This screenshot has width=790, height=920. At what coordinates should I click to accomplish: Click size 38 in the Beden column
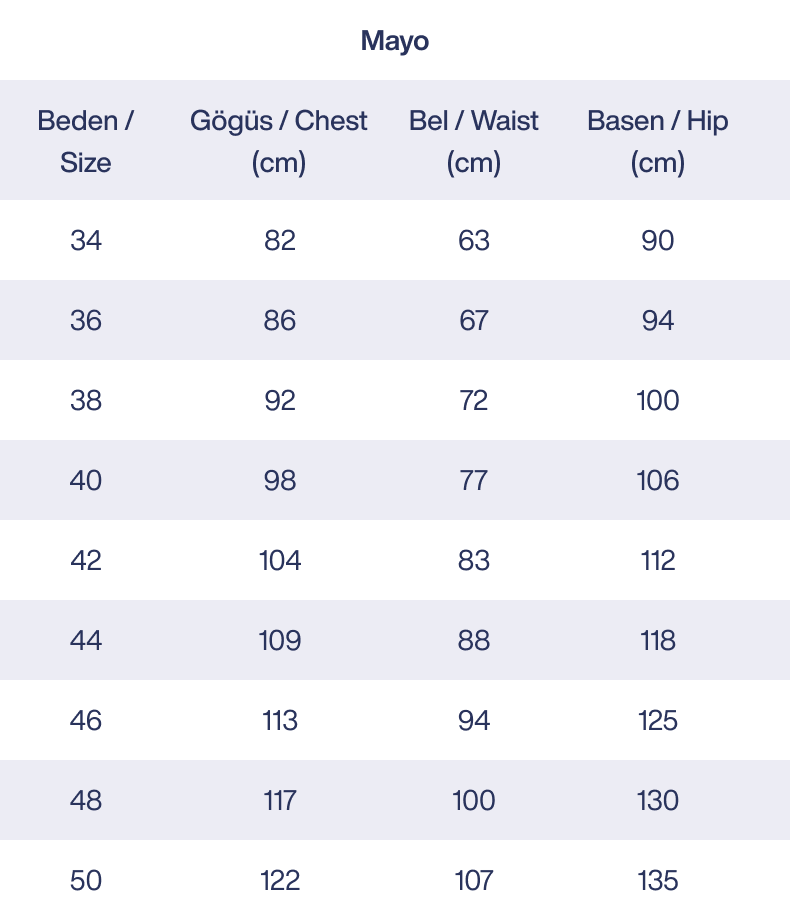pyautogui.click(x=86, y=401)
